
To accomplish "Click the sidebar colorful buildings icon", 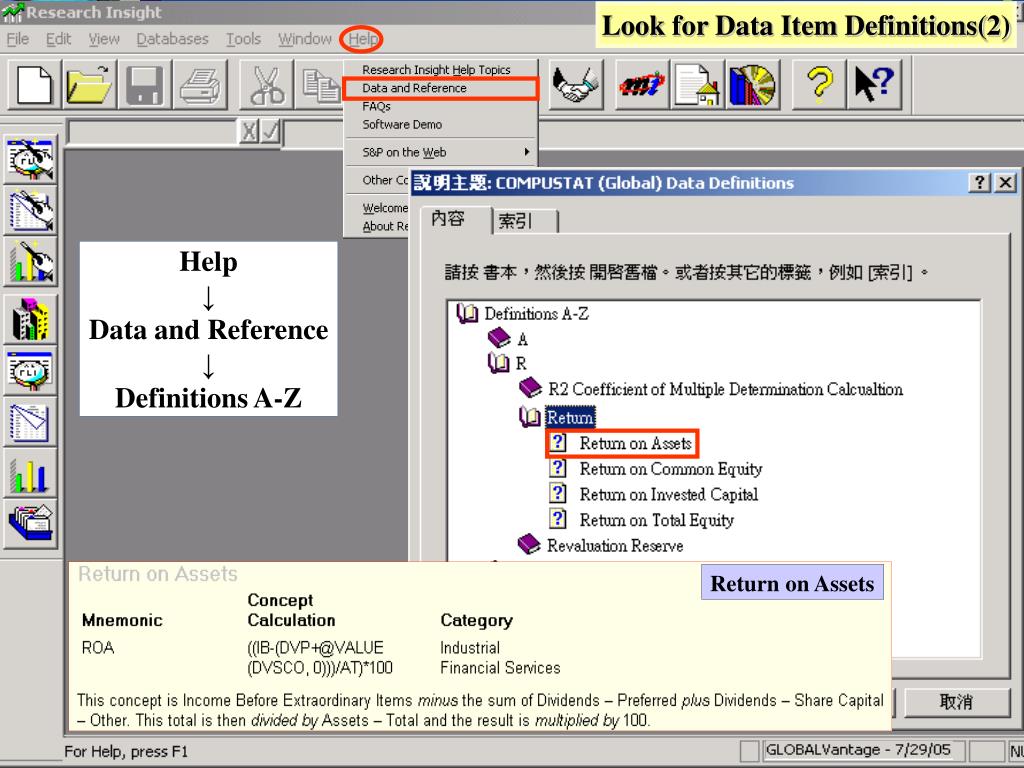I will [31, 319].
